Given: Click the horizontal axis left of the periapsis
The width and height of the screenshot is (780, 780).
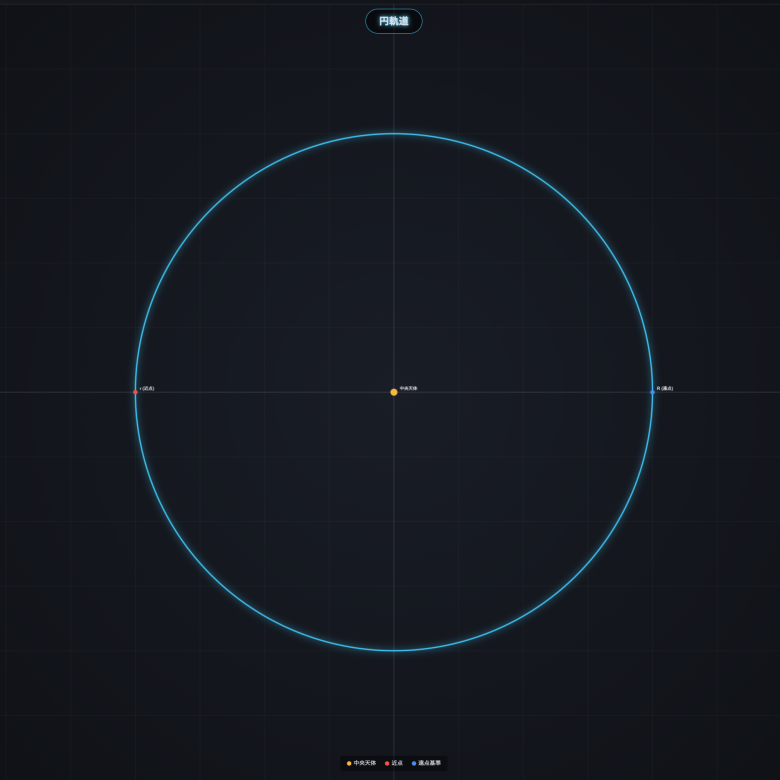Looking at the screenshot, I should (x=68, y=392).
